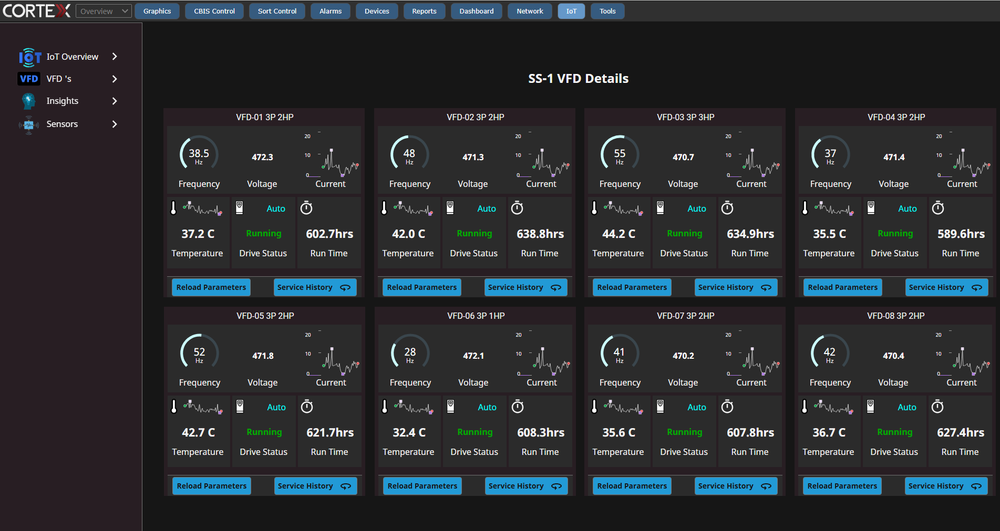The width and height of the screenshot is (1000, 531).
Task: Click the 42.7 C temperature value
Action: coord(198,432)
